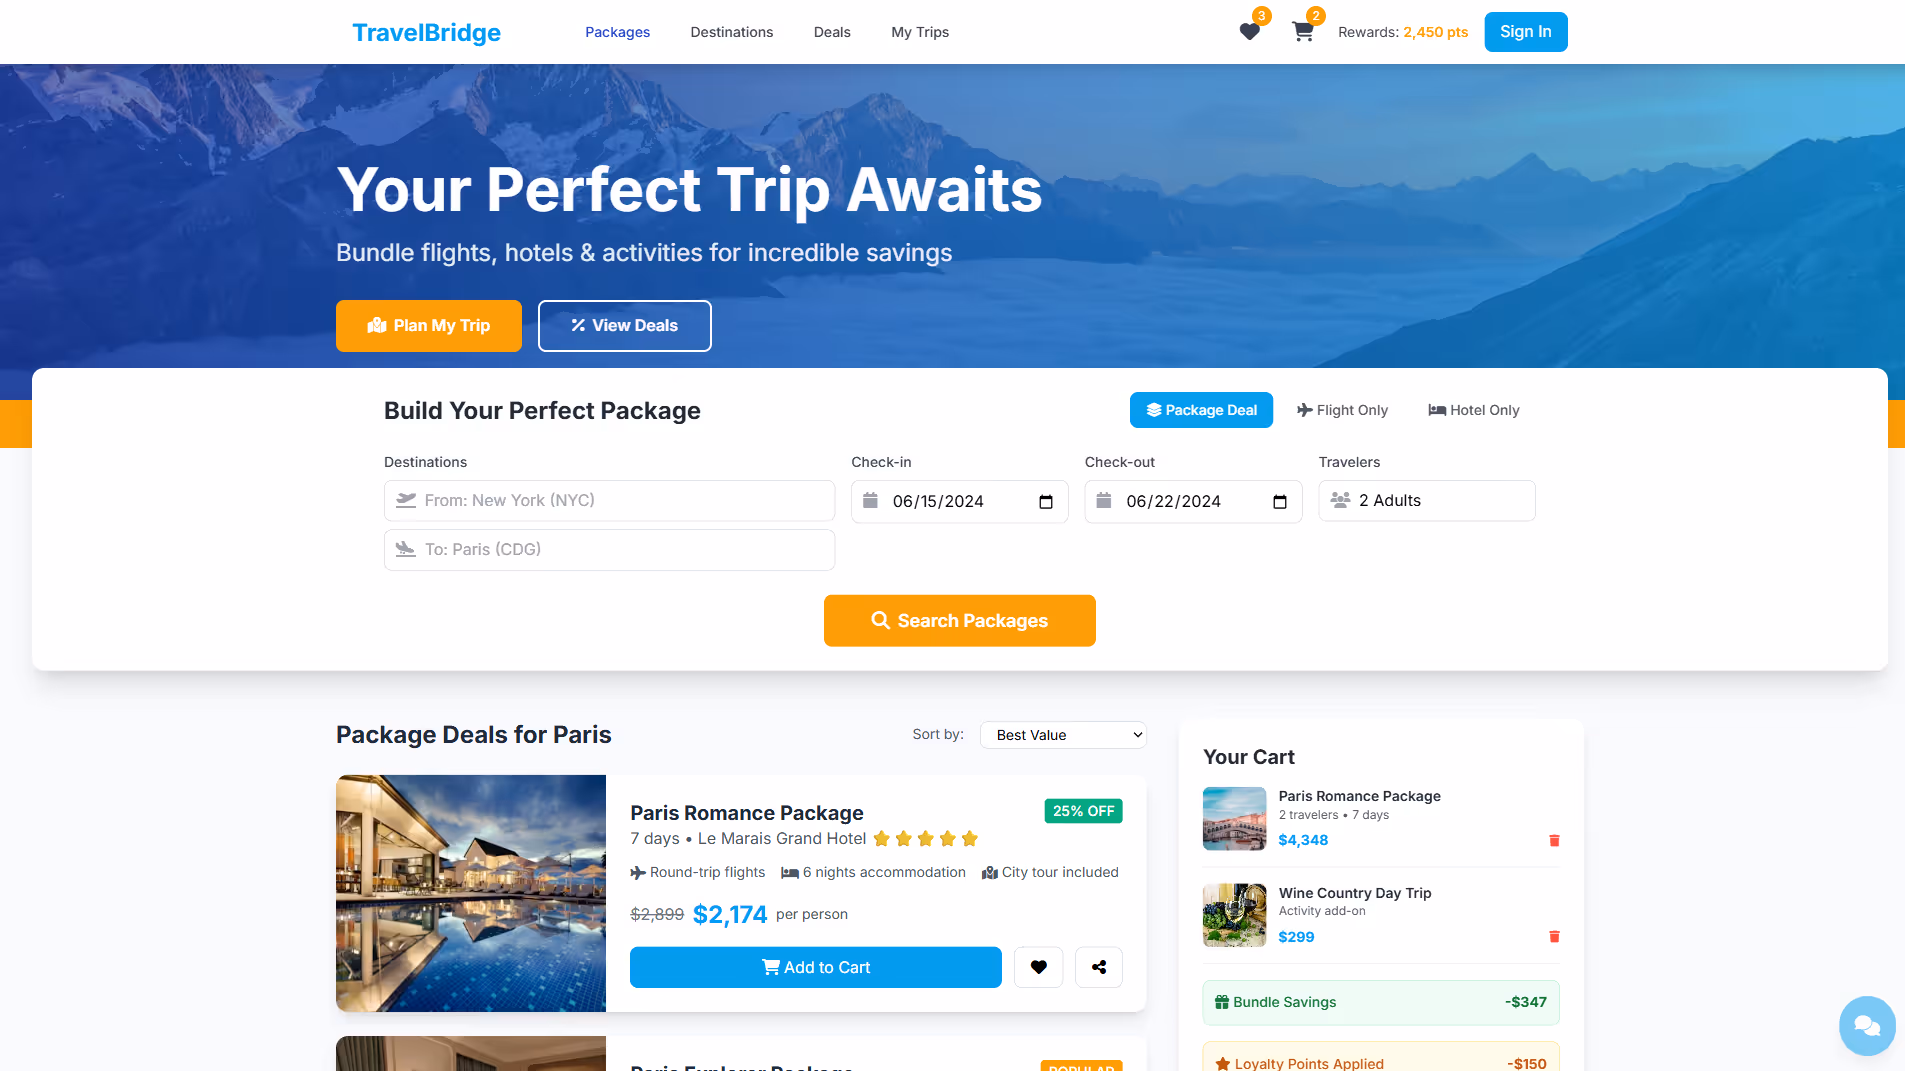Open the Destinations menu item
The width and height of the screenshot is (1905, 1071).
tap(731, 32)
